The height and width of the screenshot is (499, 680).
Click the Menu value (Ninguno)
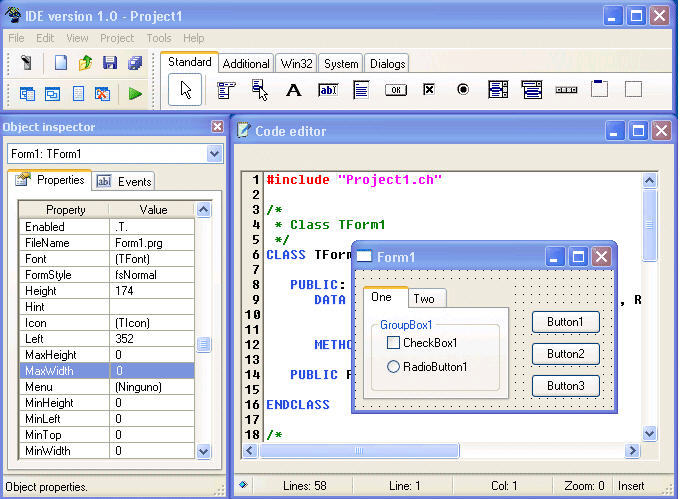[x=138, y=387]
